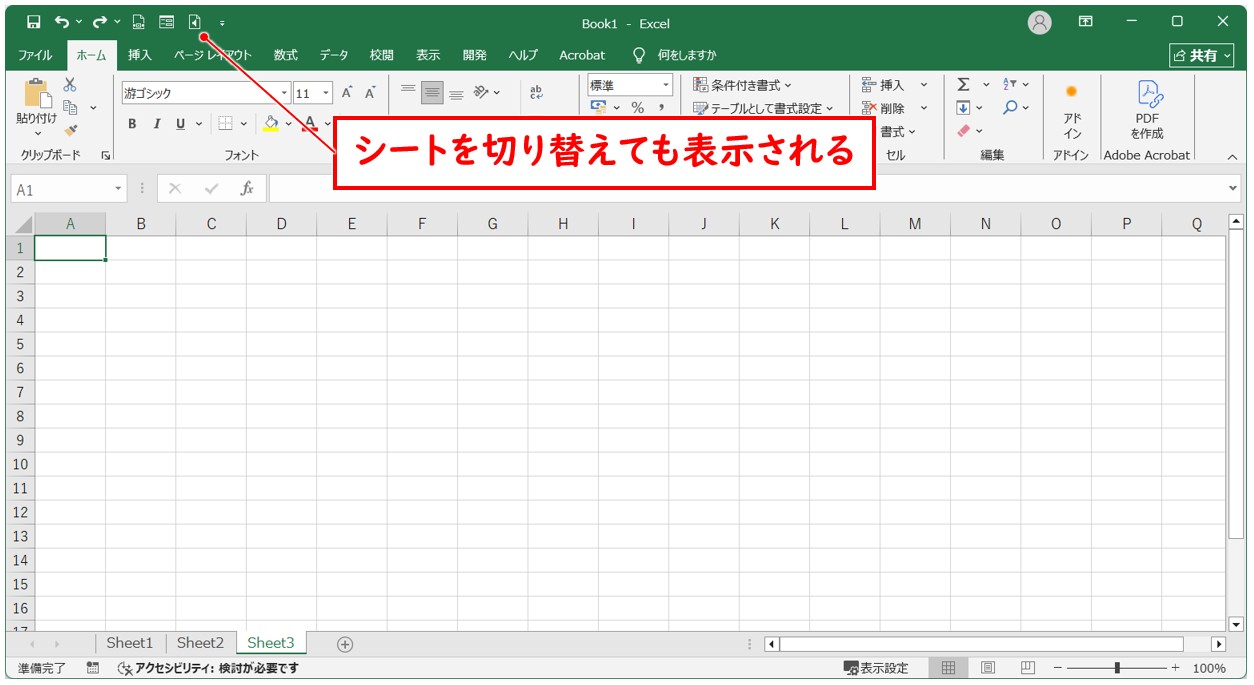
Task: Open 条件付き書式 menu
Action: tap(742, 85)
